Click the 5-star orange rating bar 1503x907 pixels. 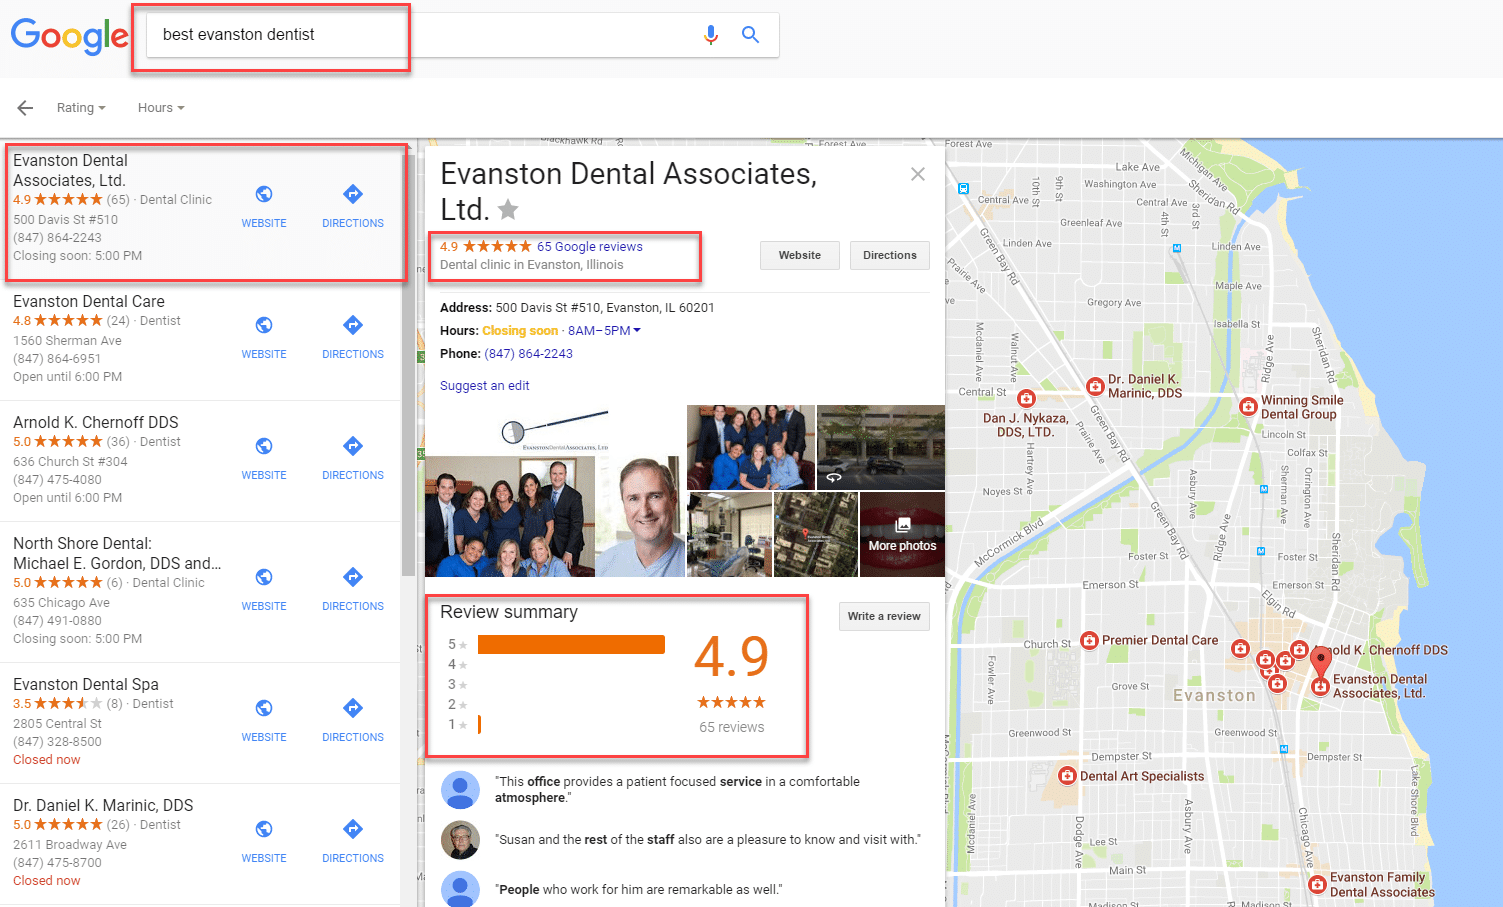[x=571, y=644]
